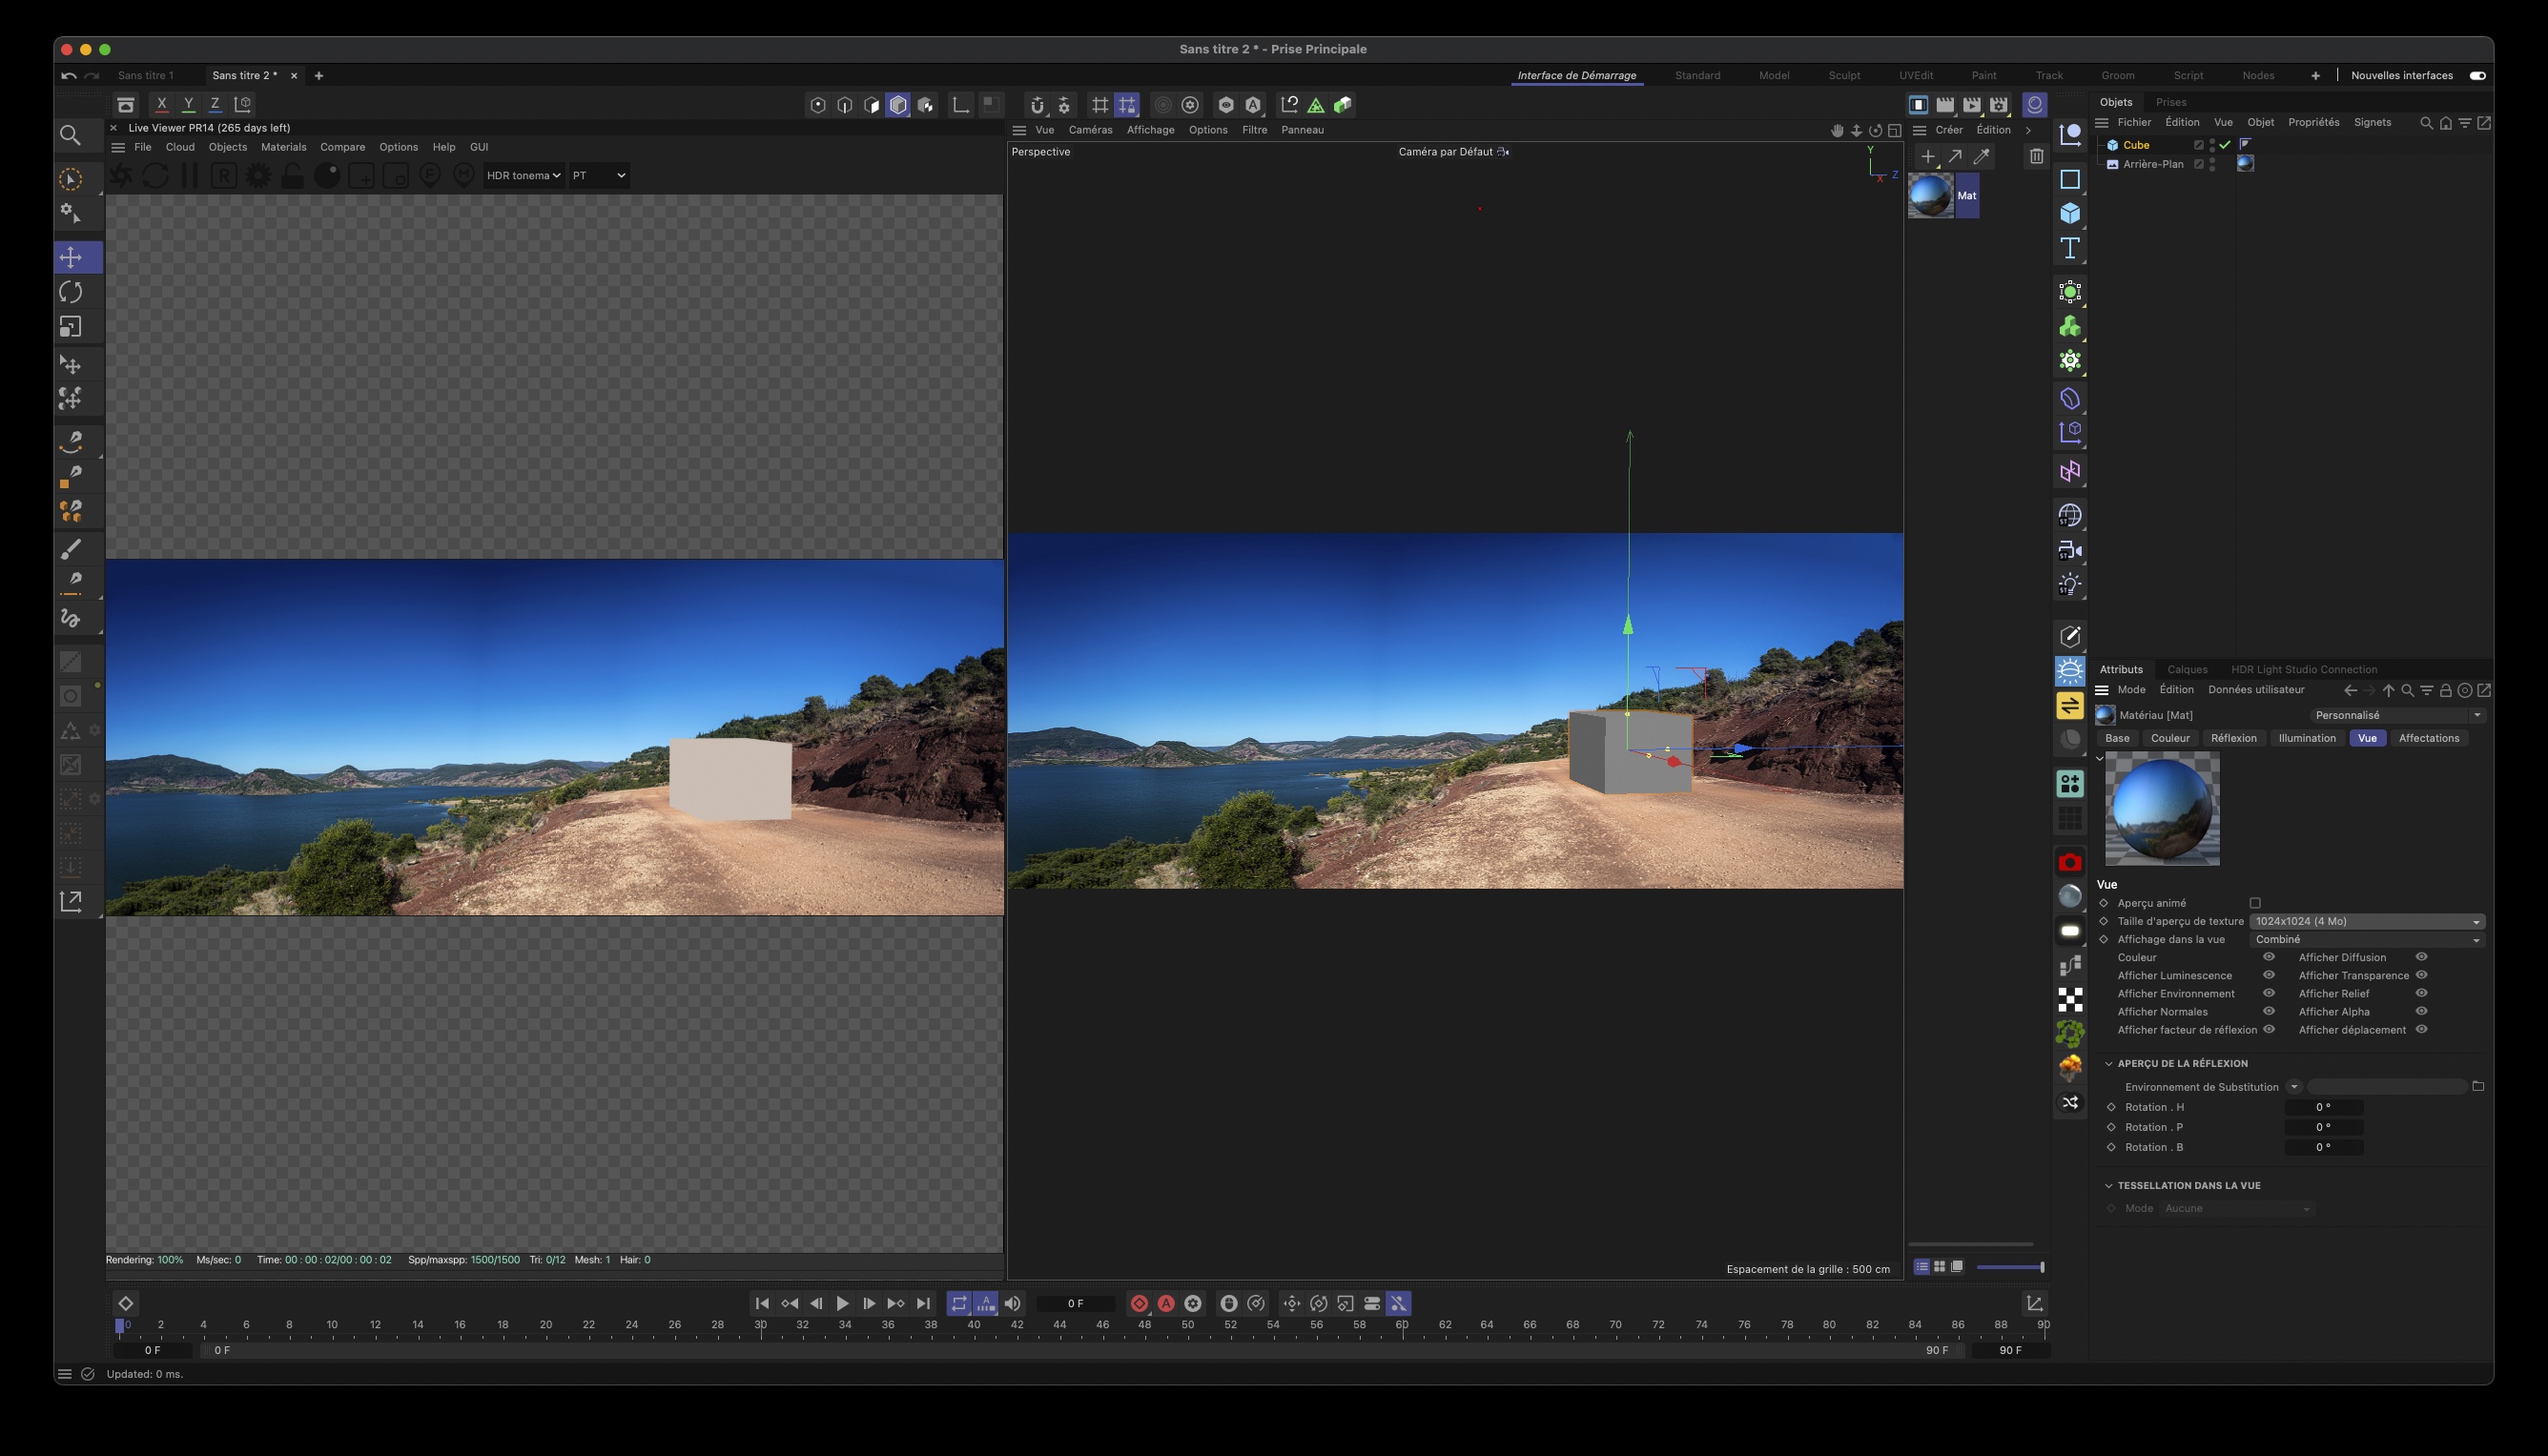Click the green triangle polygon icon in toolbar
This screenshot has height=1456, width=2548.
(x=1316, y=105)
